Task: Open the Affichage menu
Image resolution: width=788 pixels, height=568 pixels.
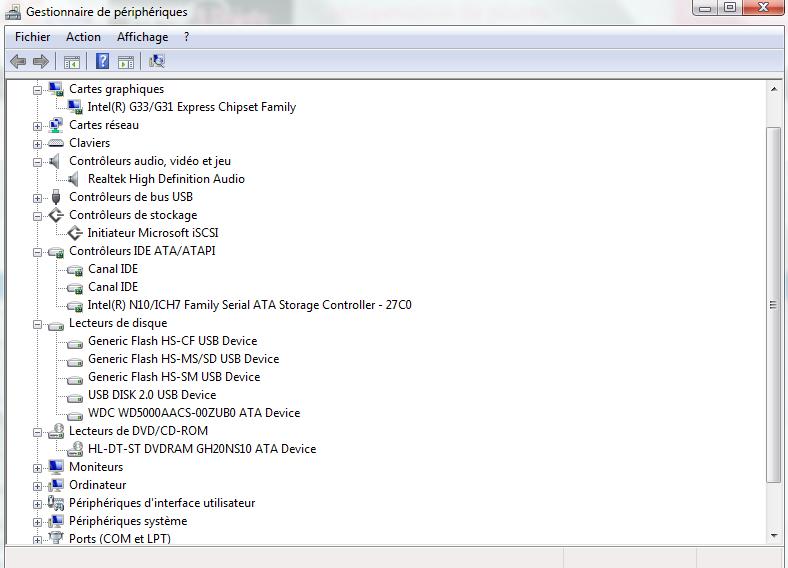Action: point(142,37)
